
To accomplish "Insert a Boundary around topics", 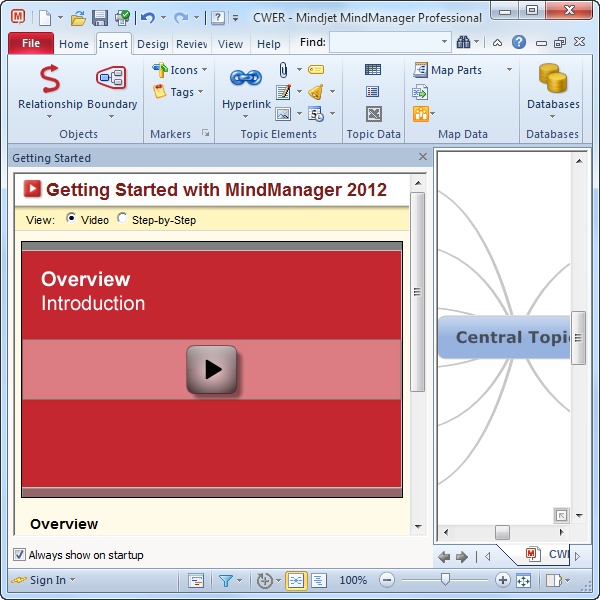I will [x=111, y=78].
